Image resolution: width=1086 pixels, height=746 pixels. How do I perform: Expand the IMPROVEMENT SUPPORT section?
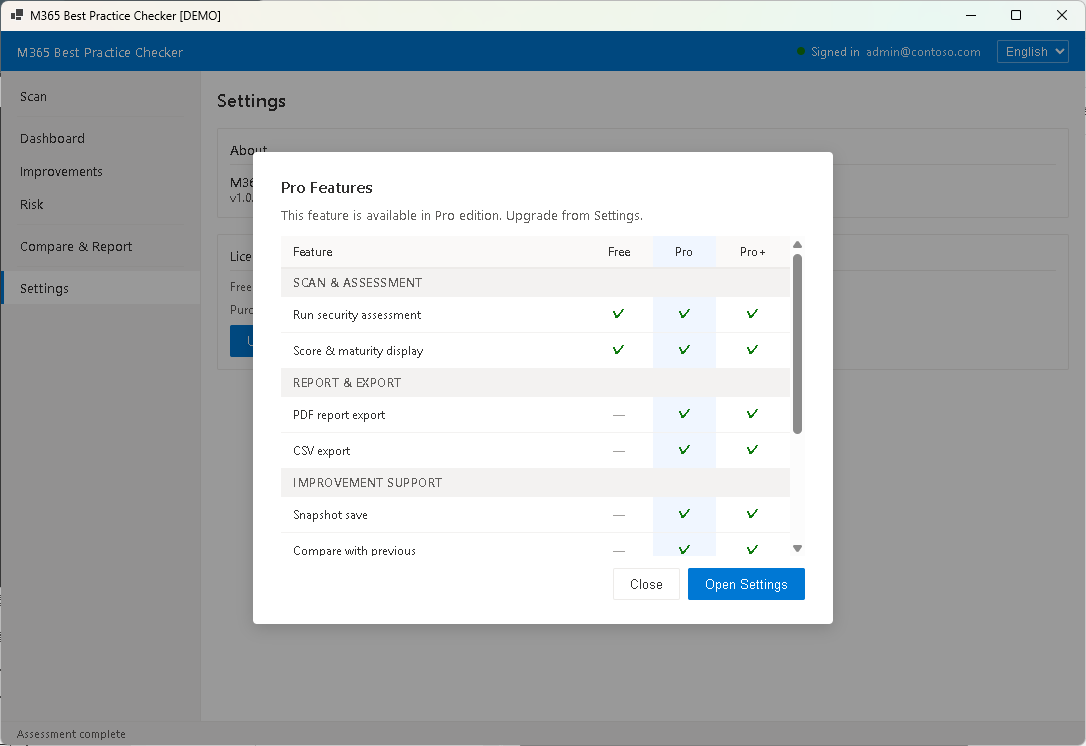click(x=367, y=482)
